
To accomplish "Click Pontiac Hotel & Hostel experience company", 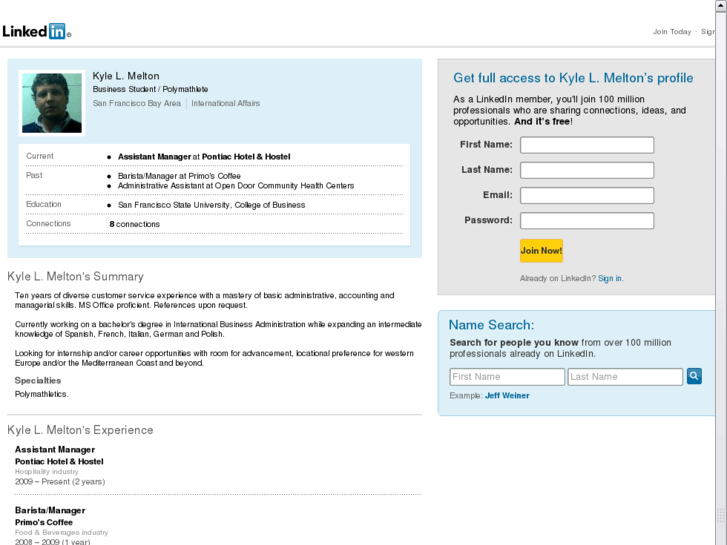I will 59,462.
